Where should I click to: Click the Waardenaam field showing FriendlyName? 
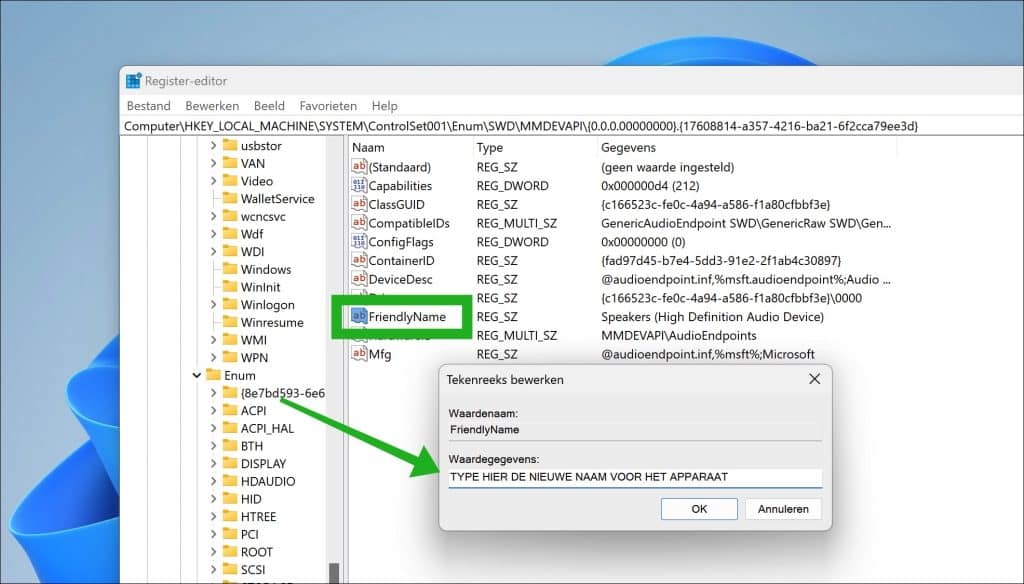tap(635, 430)
